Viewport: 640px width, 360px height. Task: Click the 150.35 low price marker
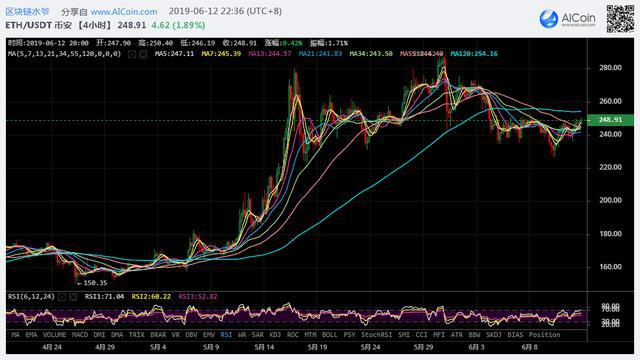tap(92, 283)
